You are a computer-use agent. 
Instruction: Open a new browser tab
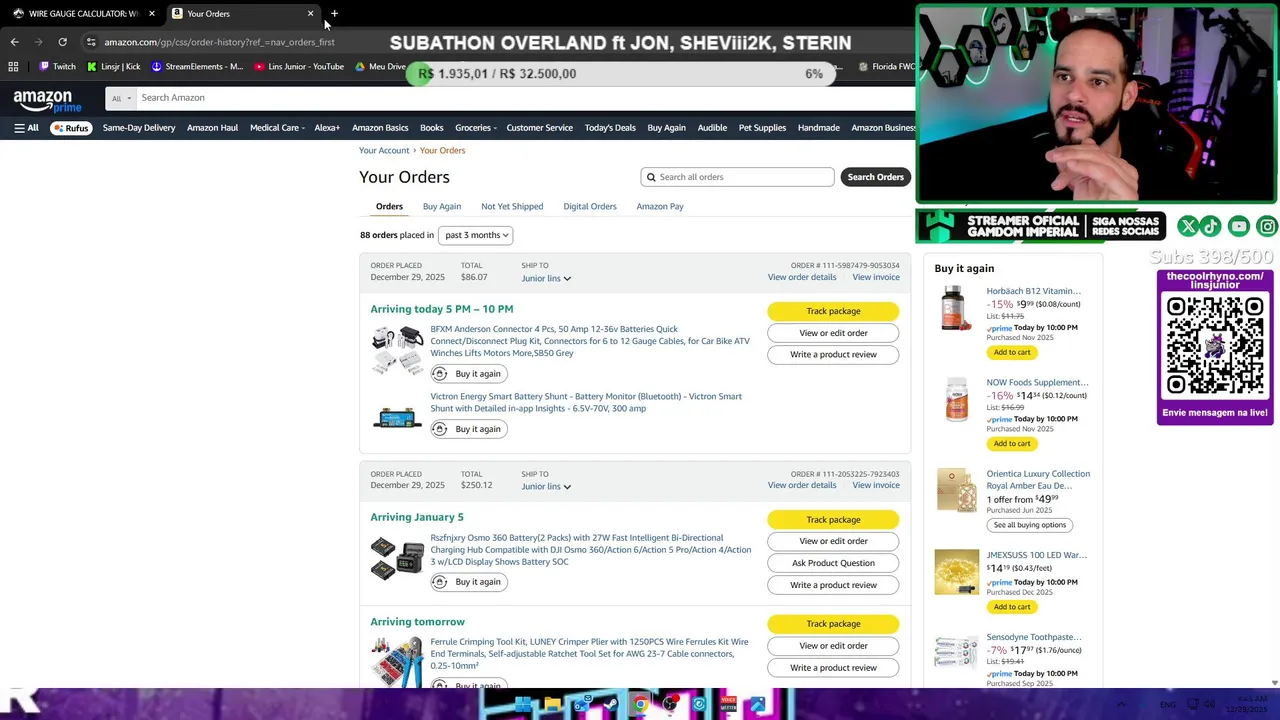[334, 14]
